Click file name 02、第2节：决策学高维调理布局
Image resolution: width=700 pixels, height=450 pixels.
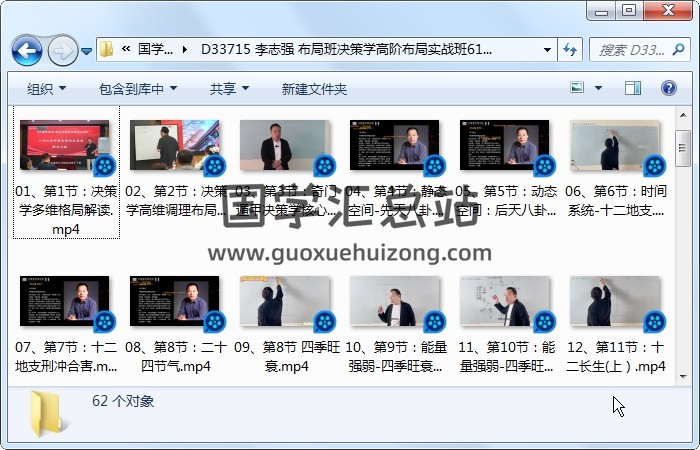(176, 200)
